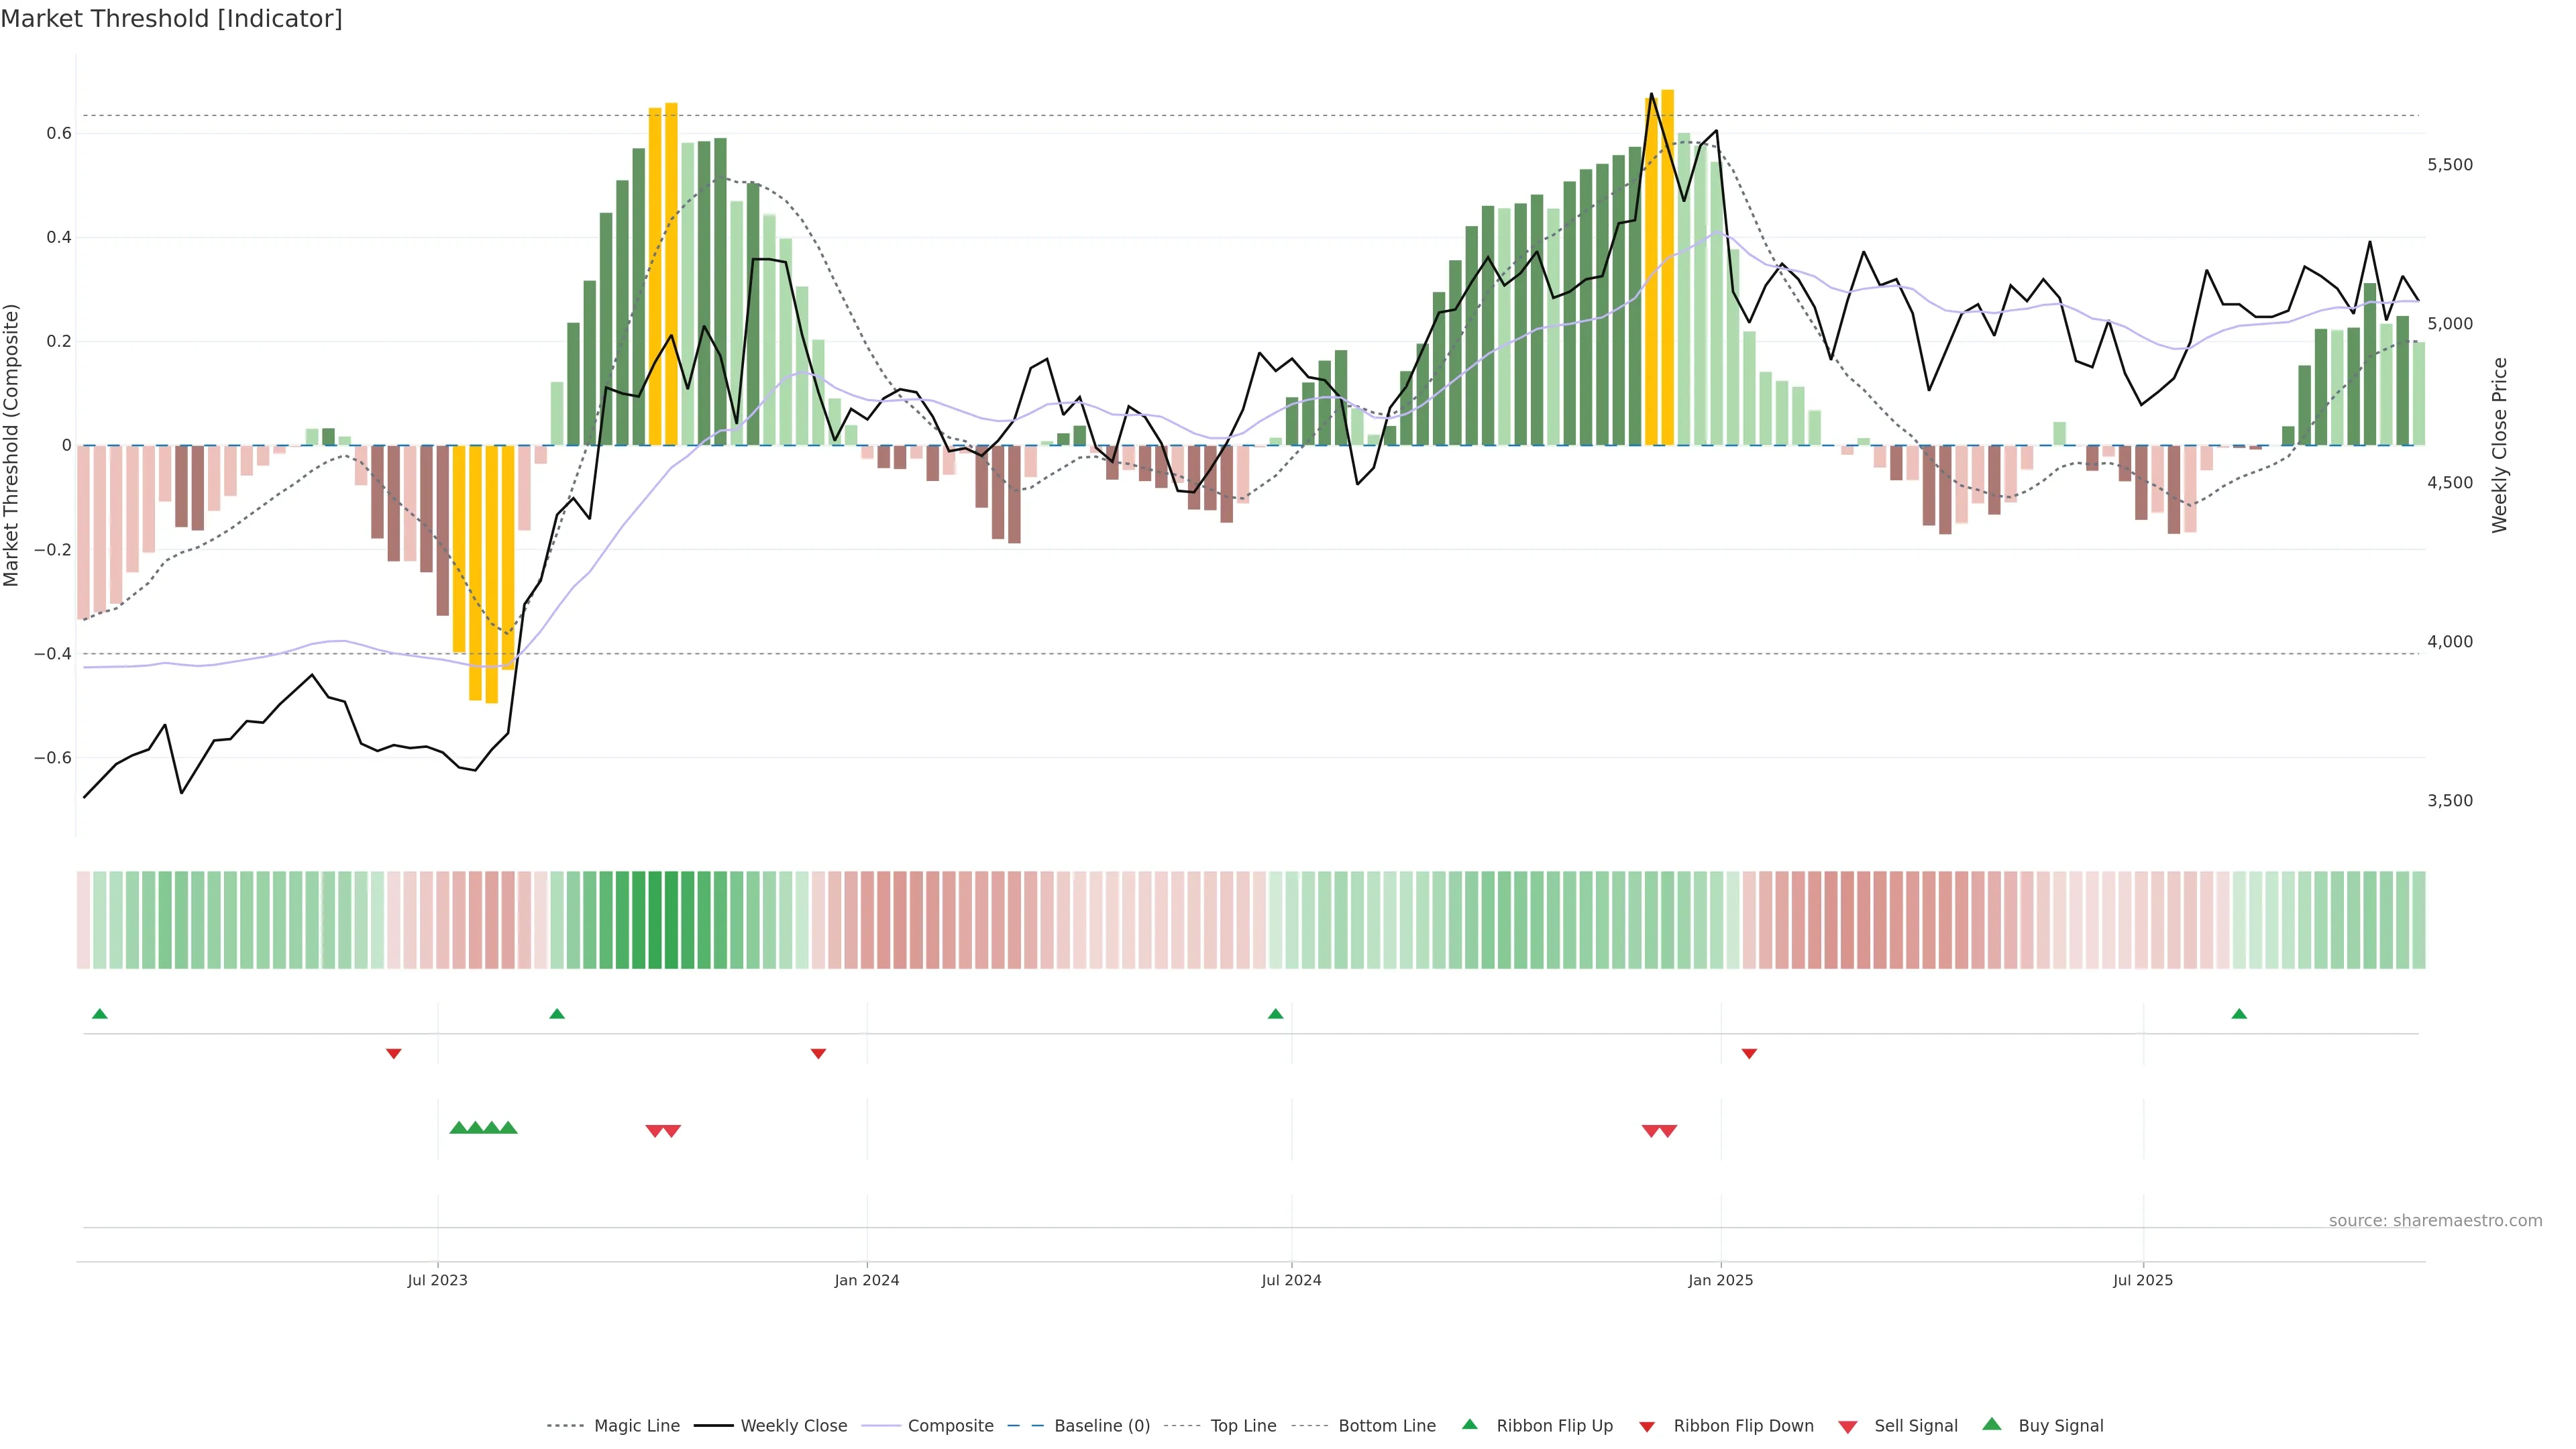2576x1449 pixels.
Task: Hide the Top Line series via legend
Action: point(1243,1426)
